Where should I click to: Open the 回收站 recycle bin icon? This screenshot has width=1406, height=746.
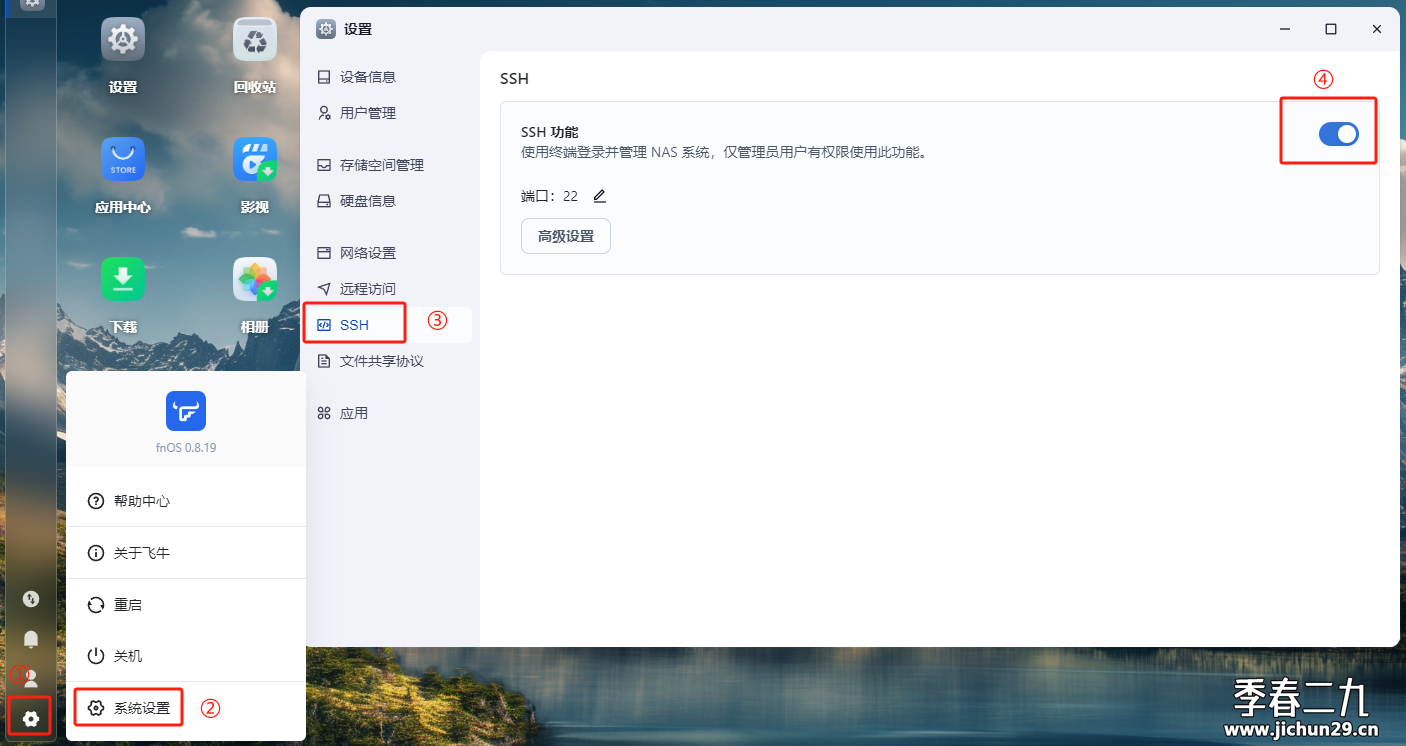pyautogui.click(x=255, y=41)
